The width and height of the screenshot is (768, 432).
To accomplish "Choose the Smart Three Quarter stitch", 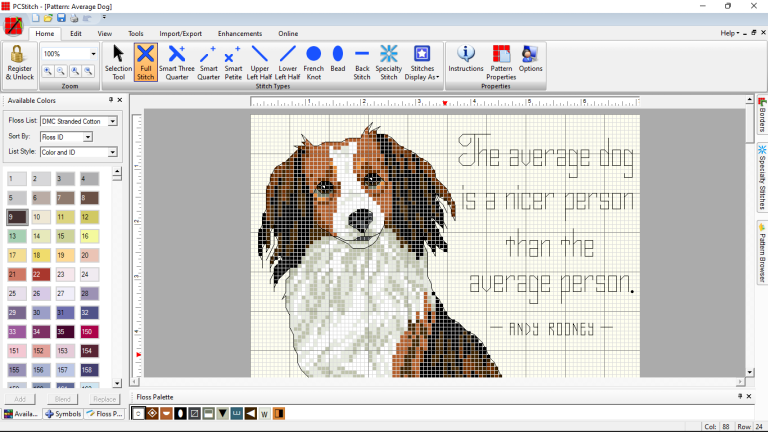I will click(176, 62).
